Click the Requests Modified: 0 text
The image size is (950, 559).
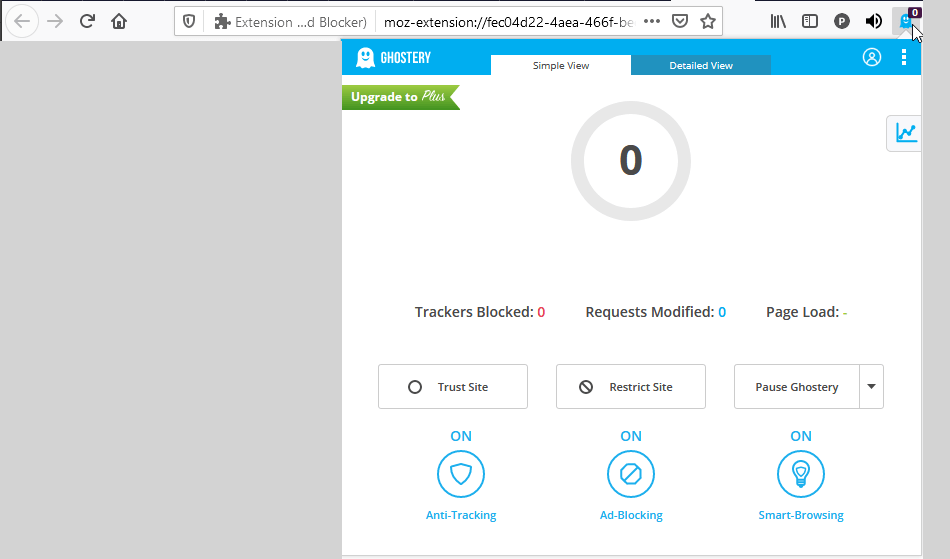656,312
